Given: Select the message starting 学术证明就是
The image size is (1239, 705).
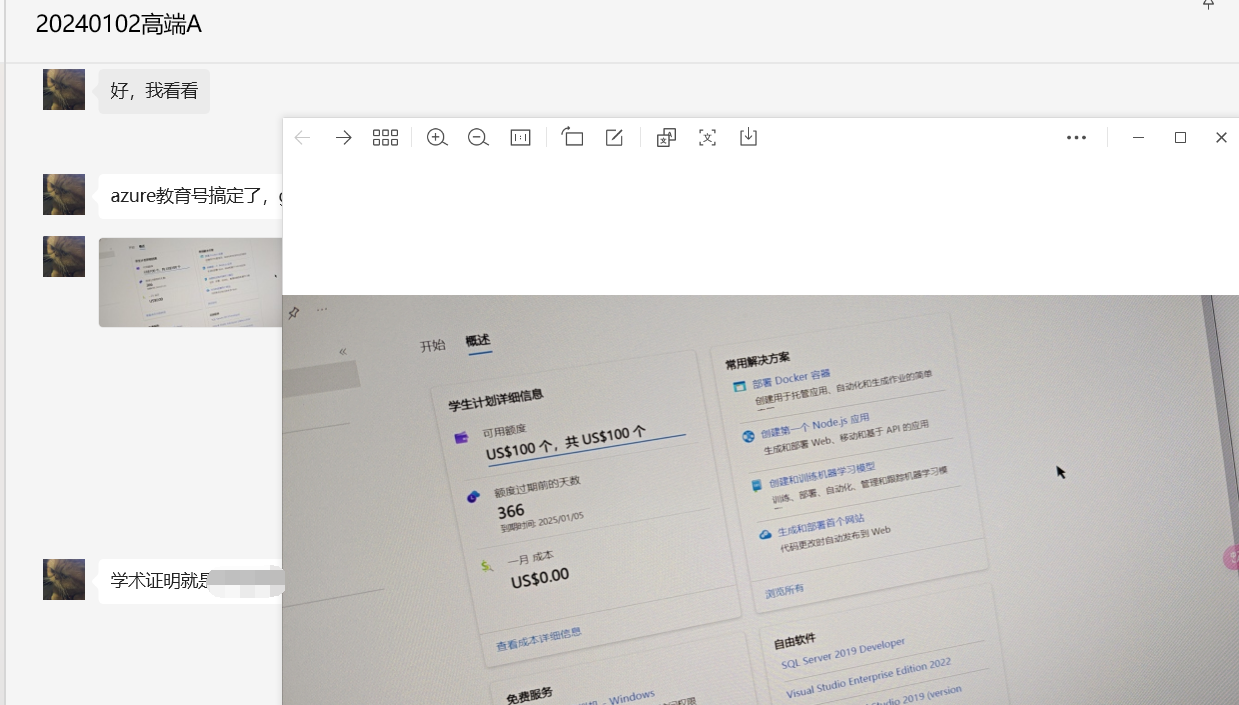Looking at the screenshot, I should (191, 581).
